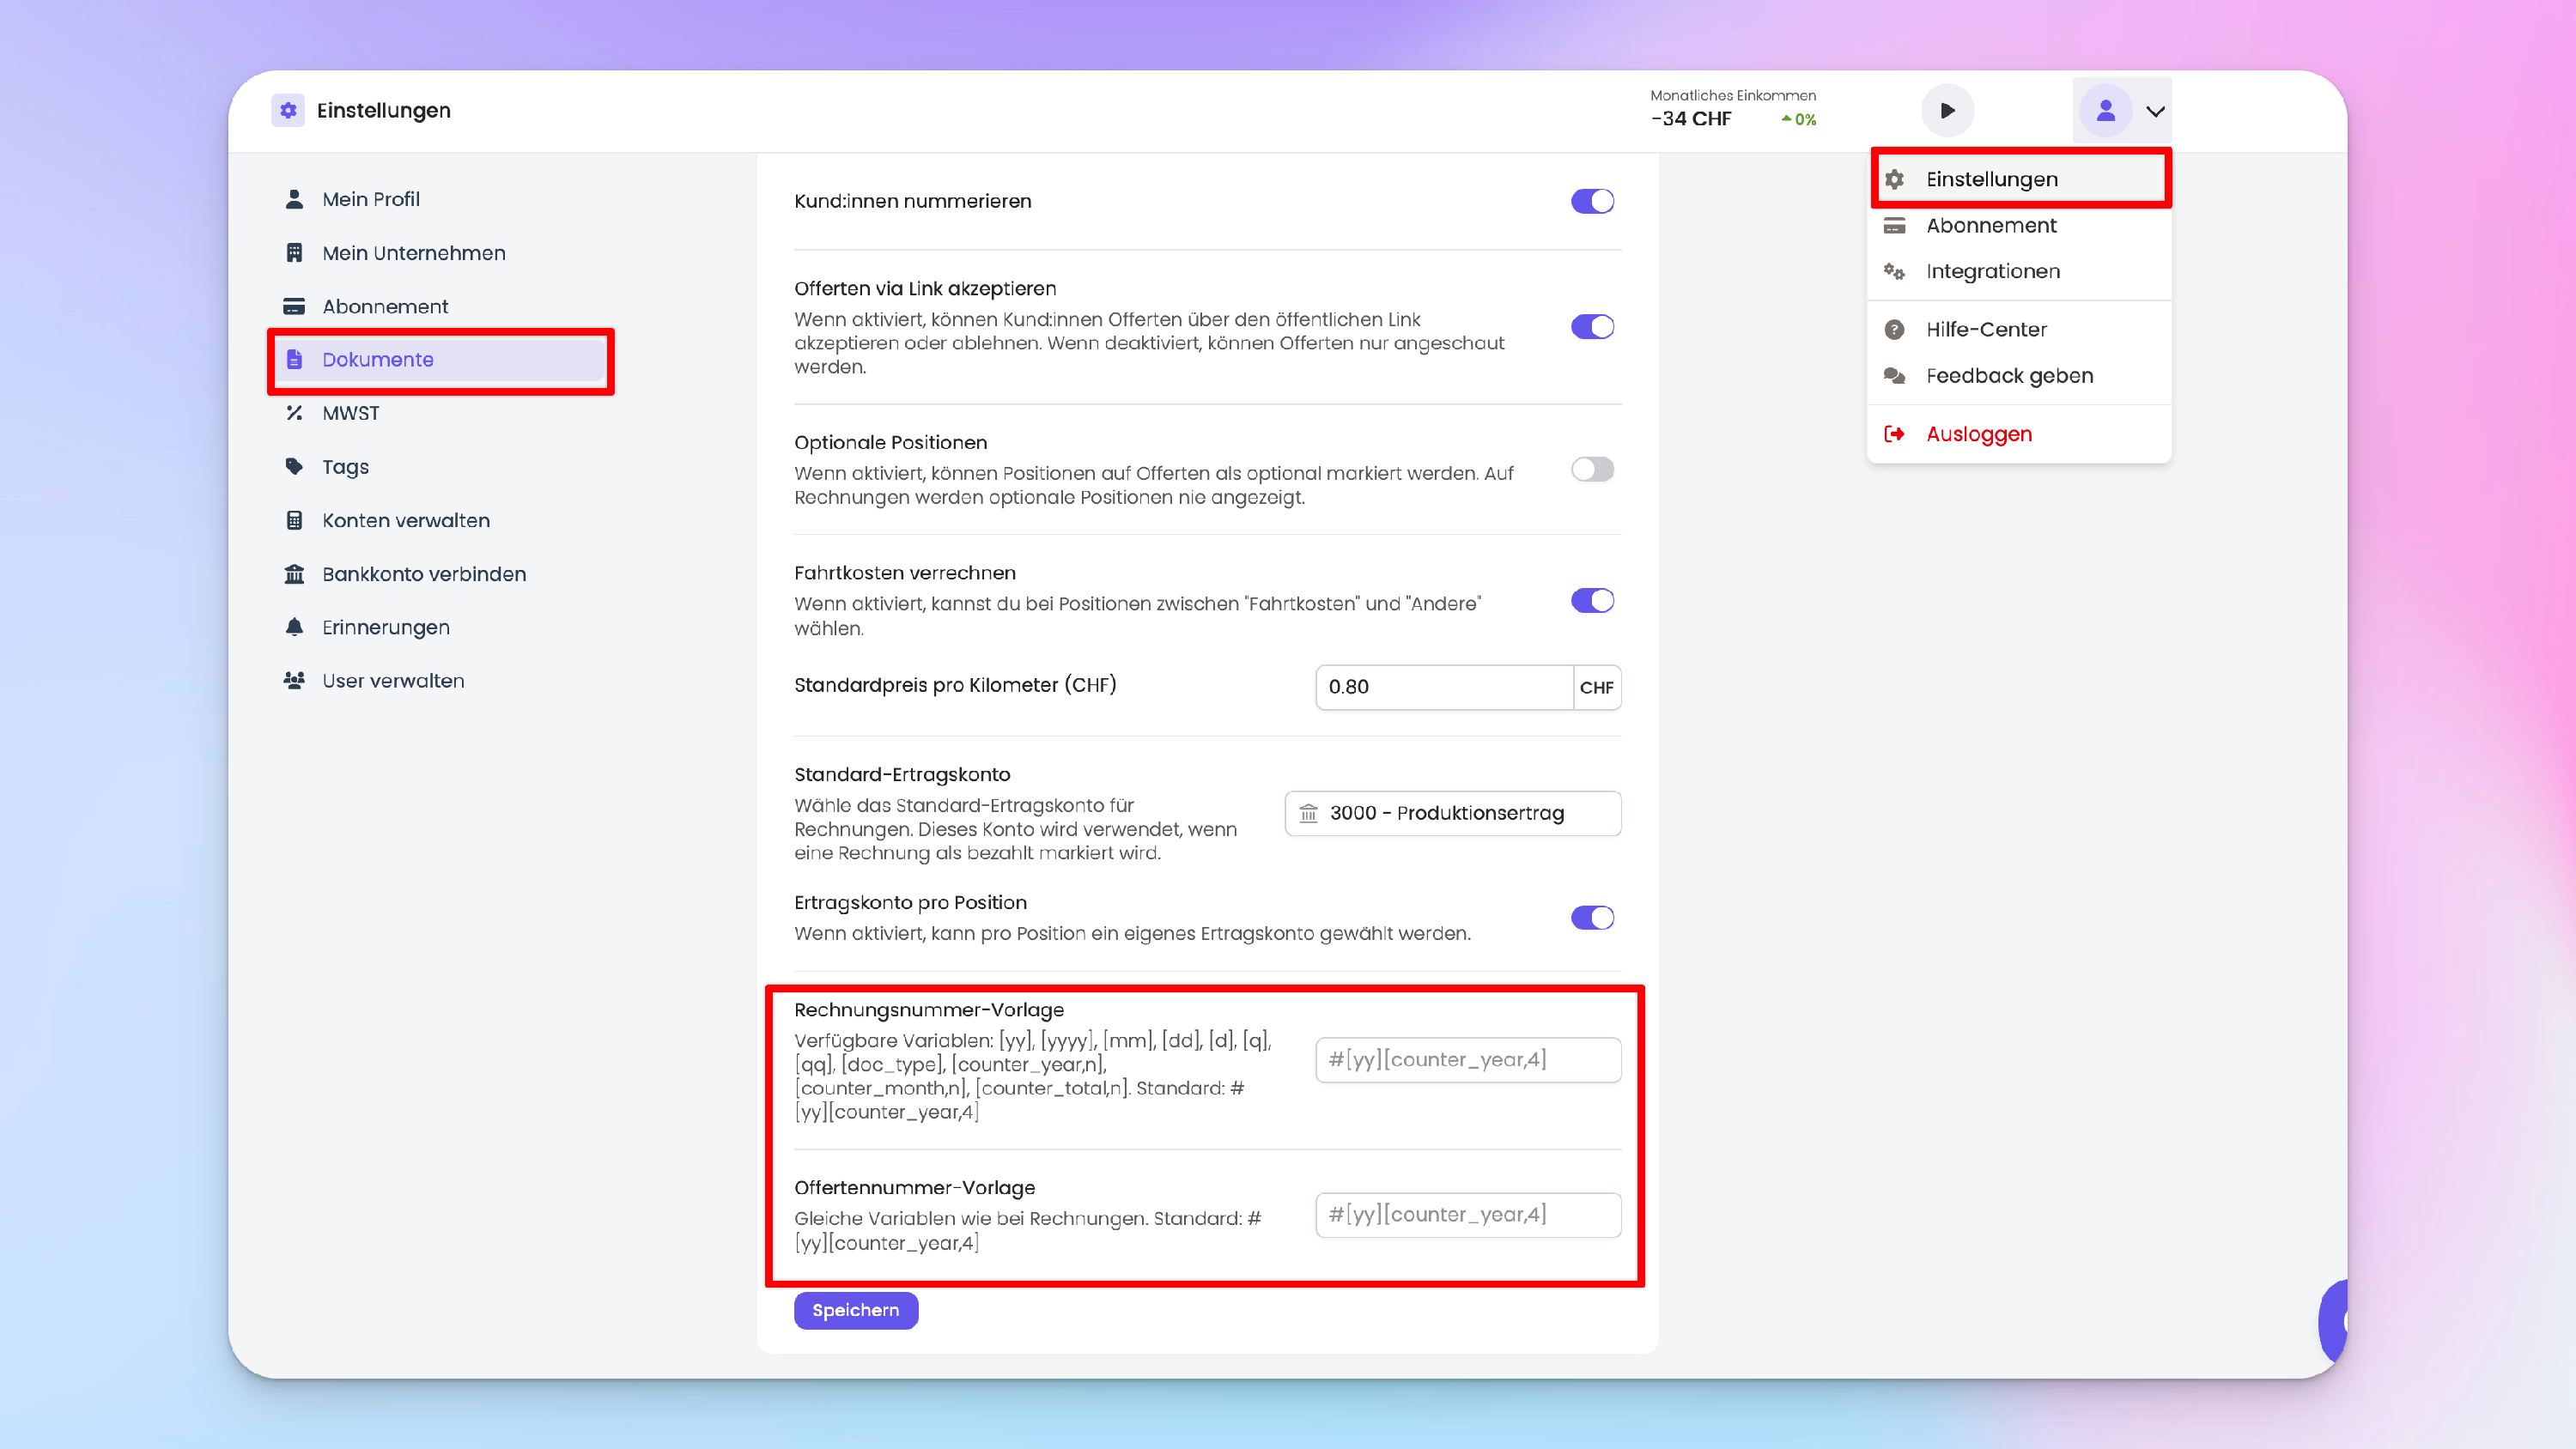Click the bell icon for Erinnerungen
This screenshot has height=1449, width=2576.
point(294,627)
